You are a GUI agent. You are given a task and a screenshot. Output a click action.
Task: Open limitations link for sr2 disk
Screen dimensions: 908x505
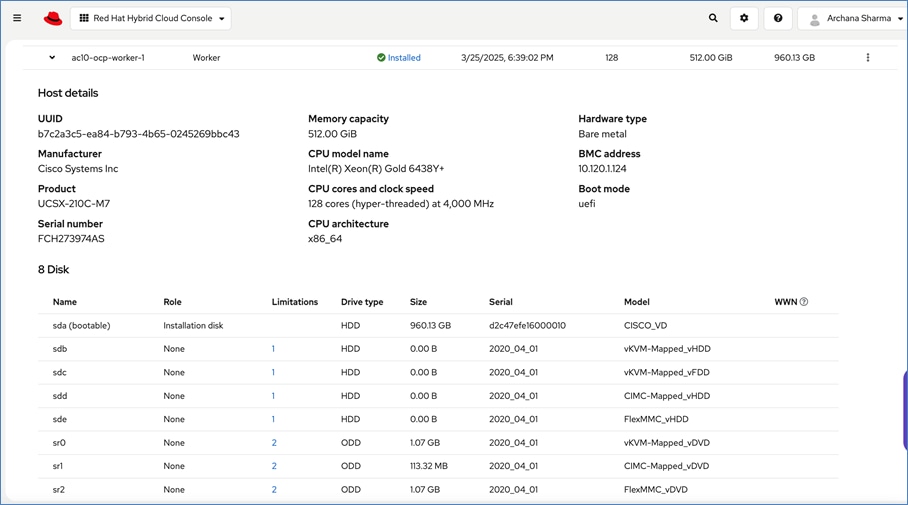[x=274, y=489]
